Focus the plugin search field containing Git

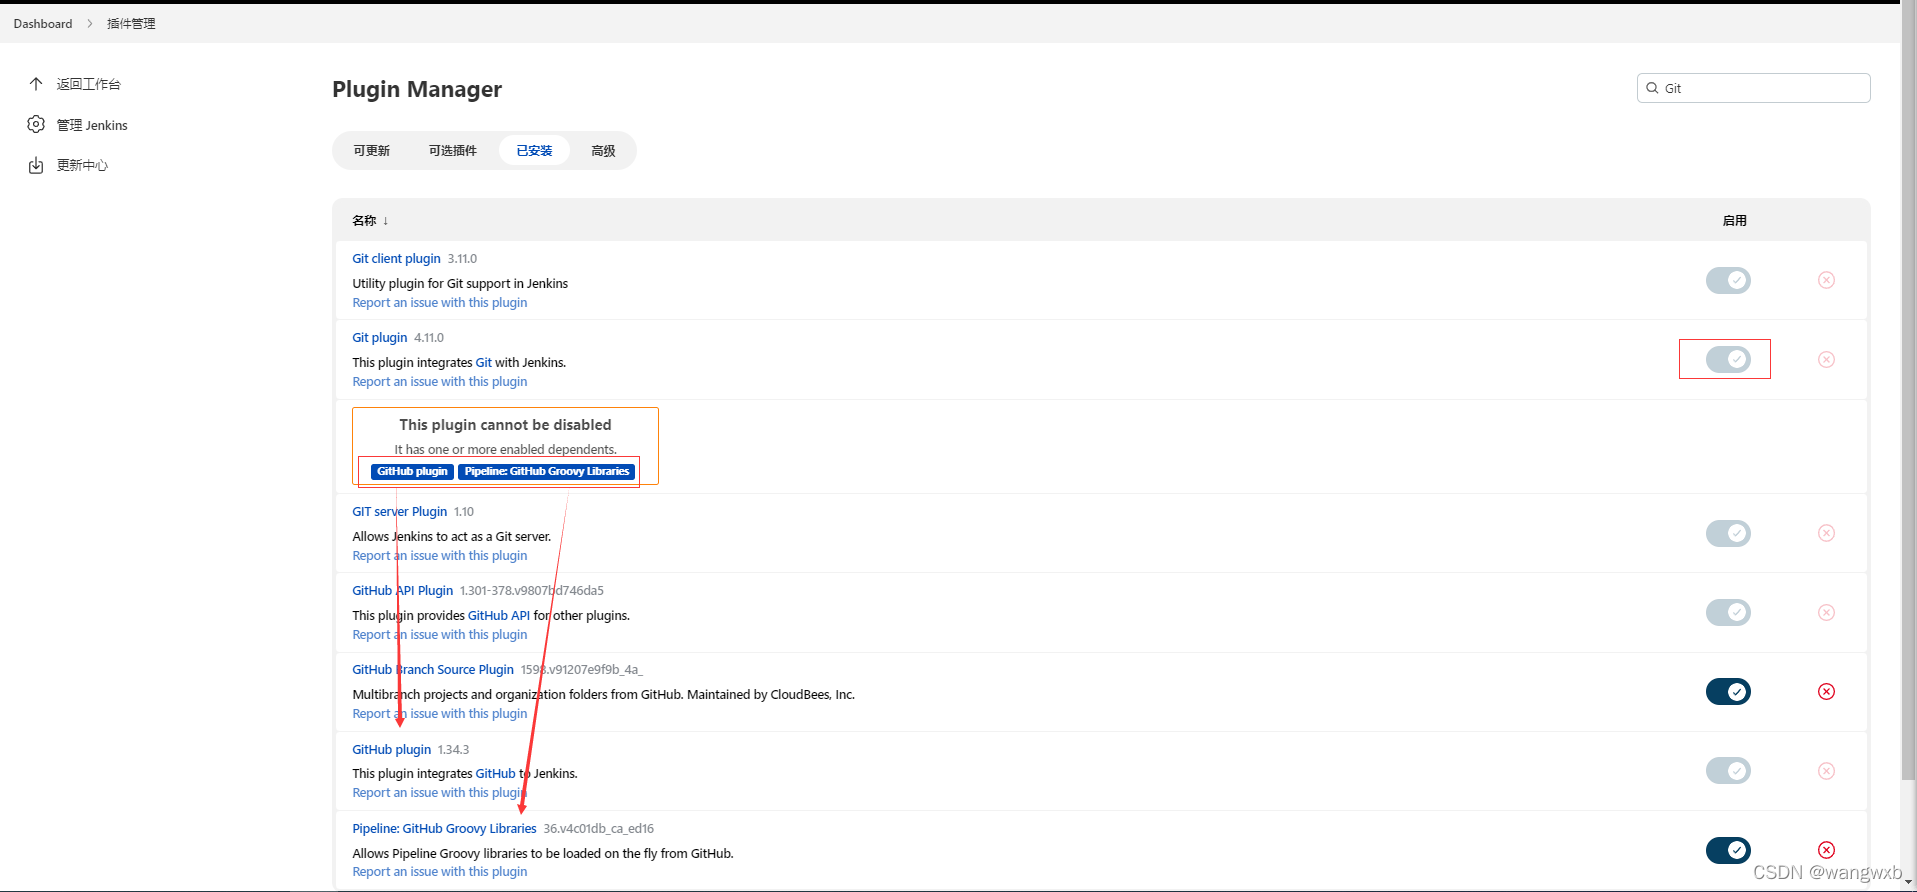coord(1754,88)
